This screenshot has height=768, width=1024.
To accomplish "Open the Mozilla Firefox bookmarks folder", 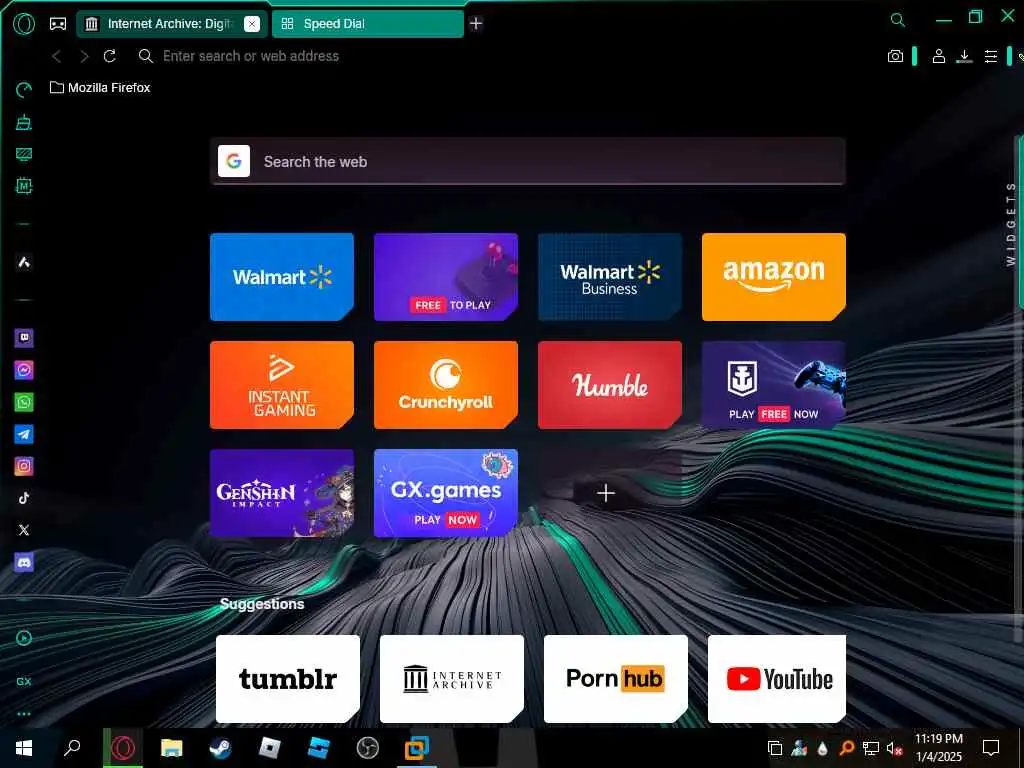I will (101, 88).
